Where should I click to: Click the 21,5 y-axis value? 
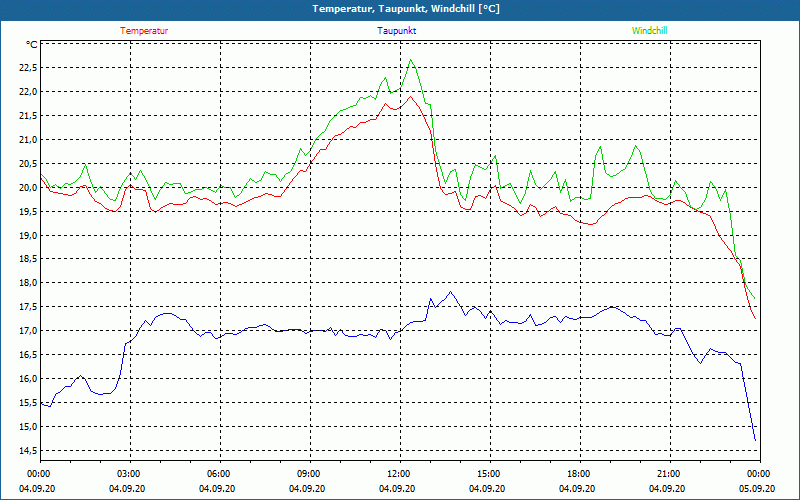pos(28,116)
